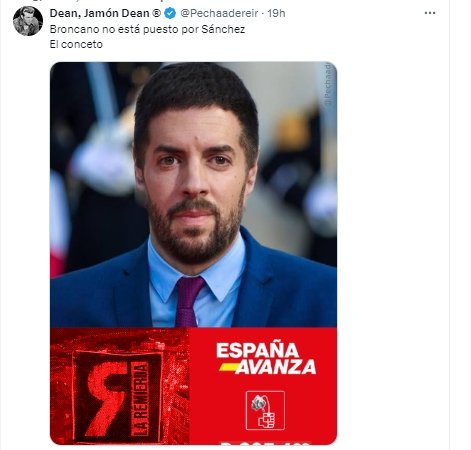Image resolution: width=471 pixels, height=450 pixels.
Task: Open the @Pechaadereir handle link
Action: pos(219,13)
